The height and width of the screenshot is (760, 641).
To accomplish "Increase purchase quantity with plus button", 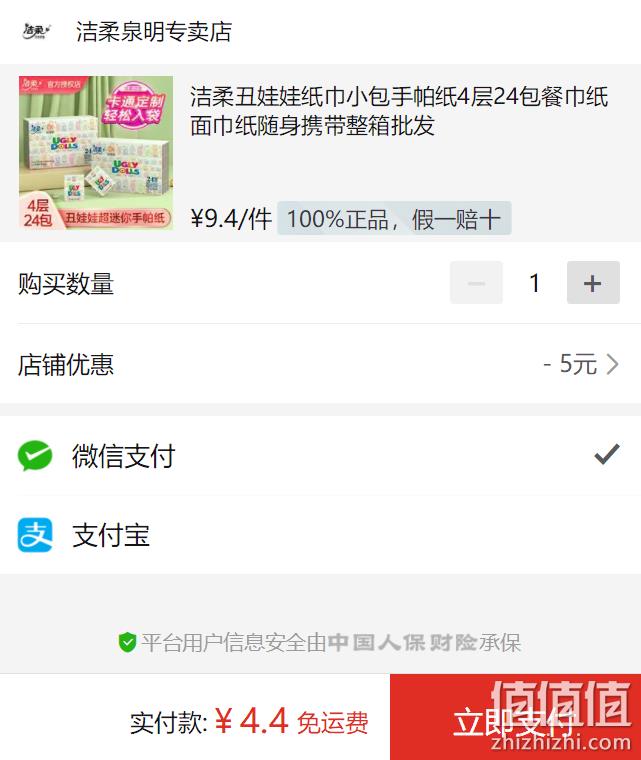I will [593, 283].
